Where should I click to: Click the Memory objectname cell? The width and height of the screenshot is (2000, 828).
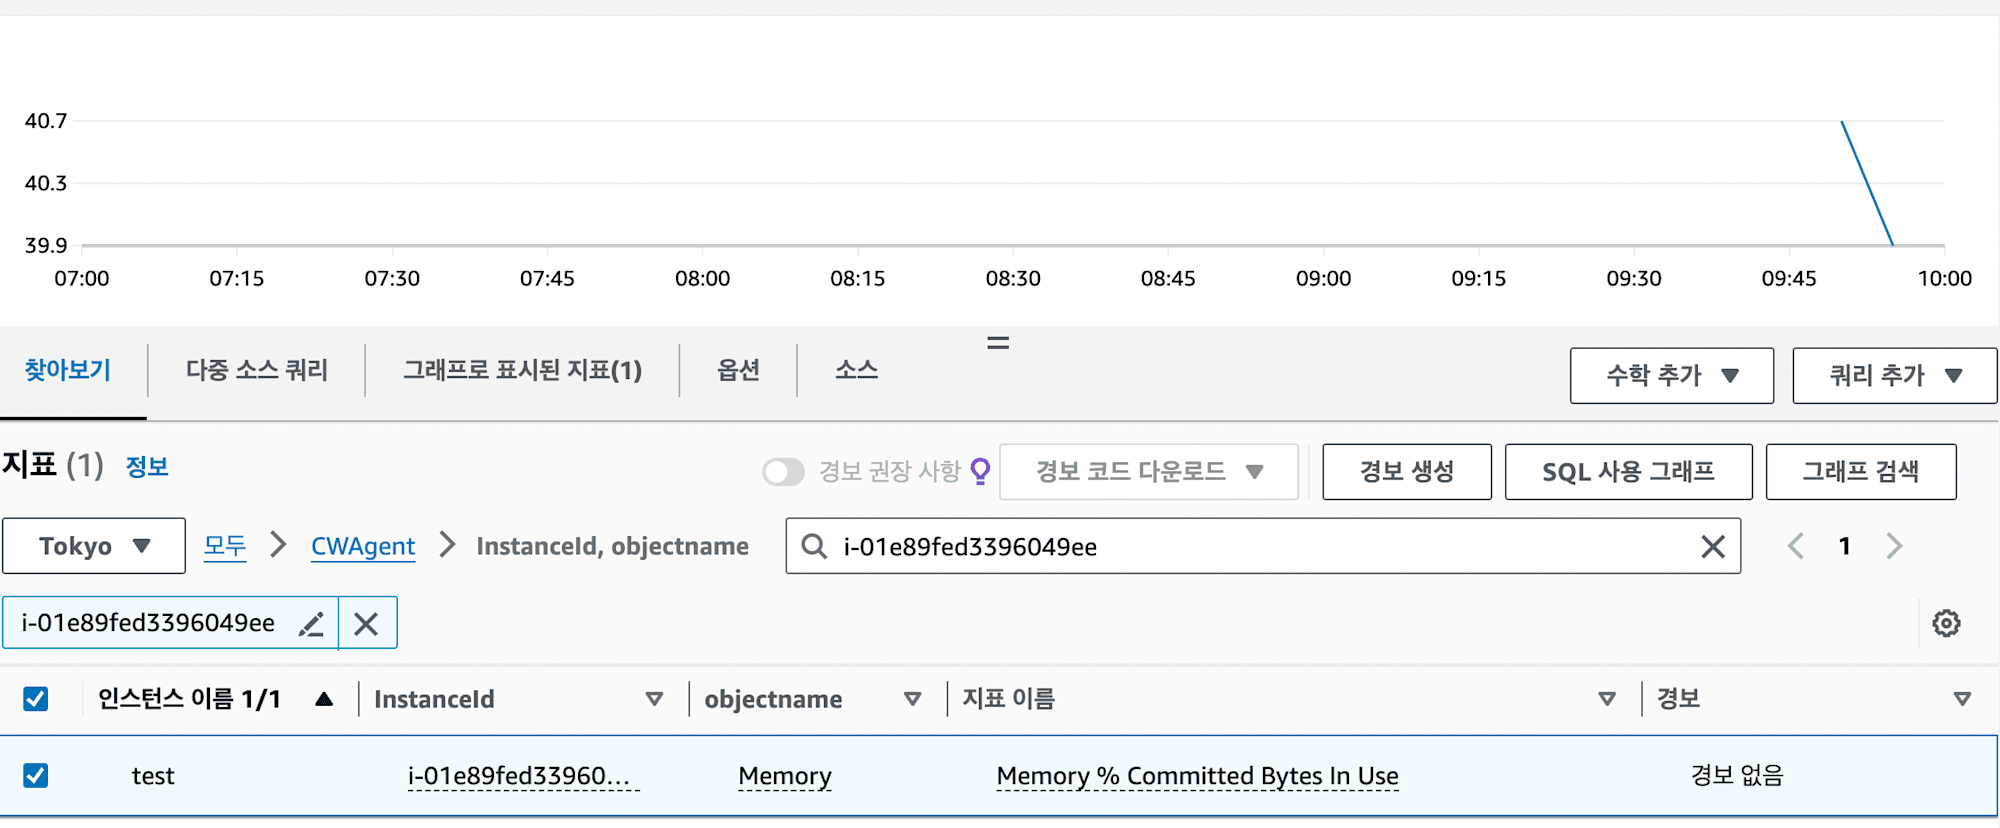click(785, 776)
